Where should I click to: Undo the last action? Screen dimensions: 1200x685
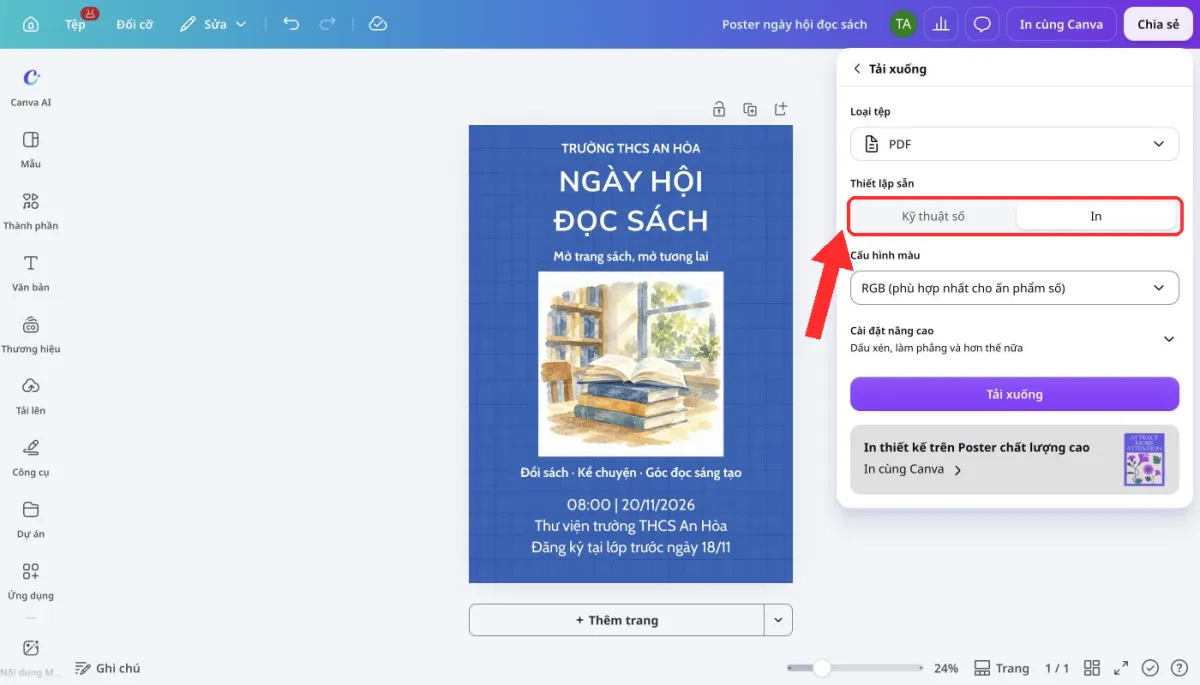pyautogui.click(x=291, y=24)
